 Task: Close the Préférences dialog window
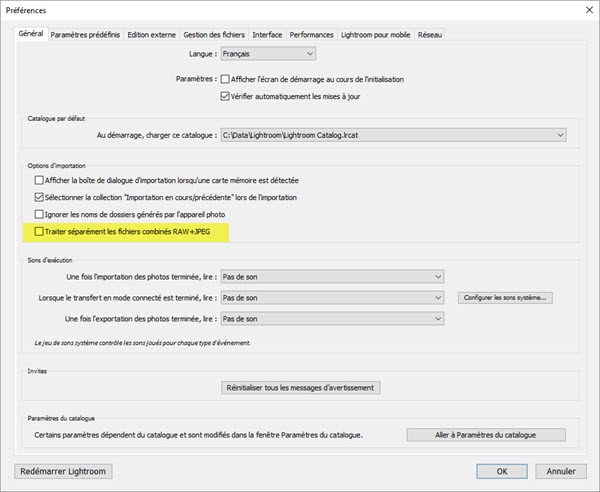coord(589,10)
